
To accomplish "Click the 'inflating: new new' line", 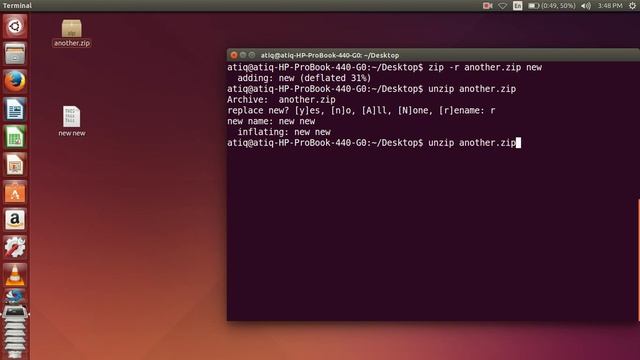I will point(284,132).
